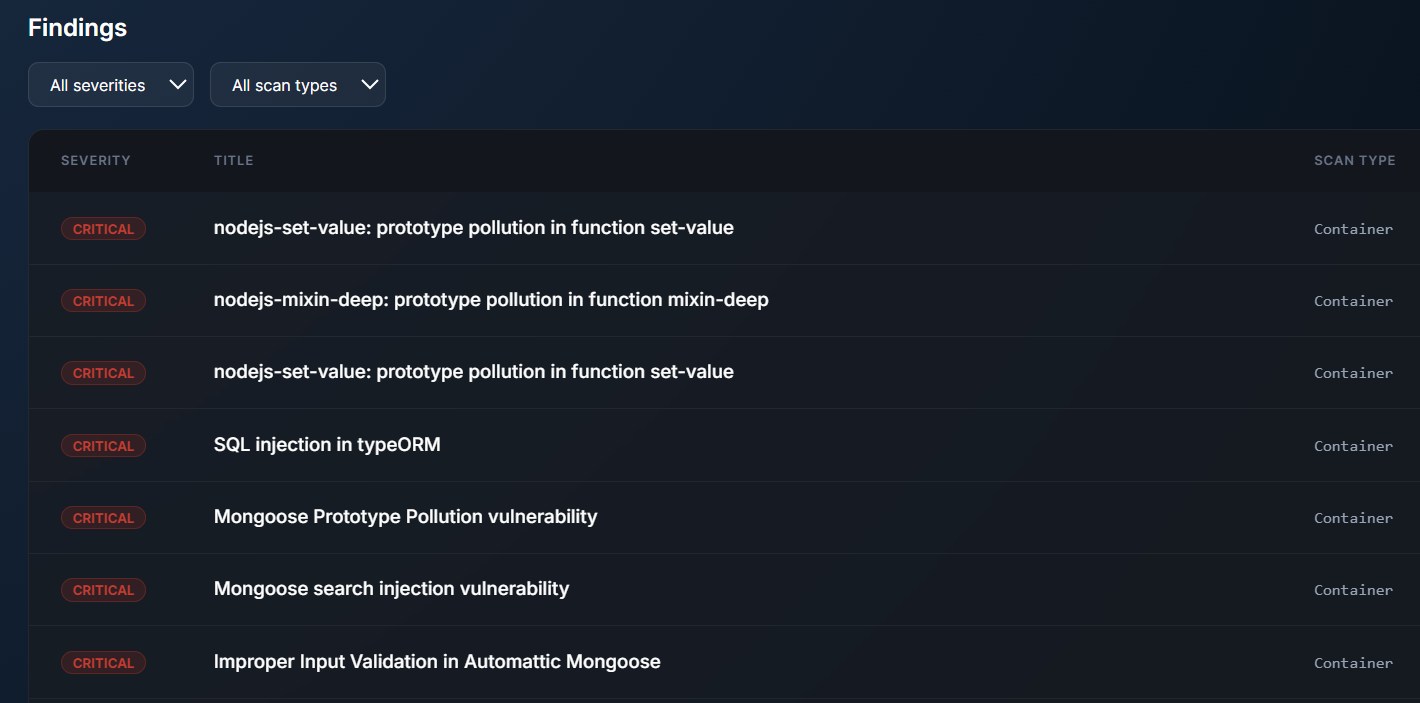Click Container scan type for typeORM row
Viewport: 1420px width, 703px height.
[1353, 446]
